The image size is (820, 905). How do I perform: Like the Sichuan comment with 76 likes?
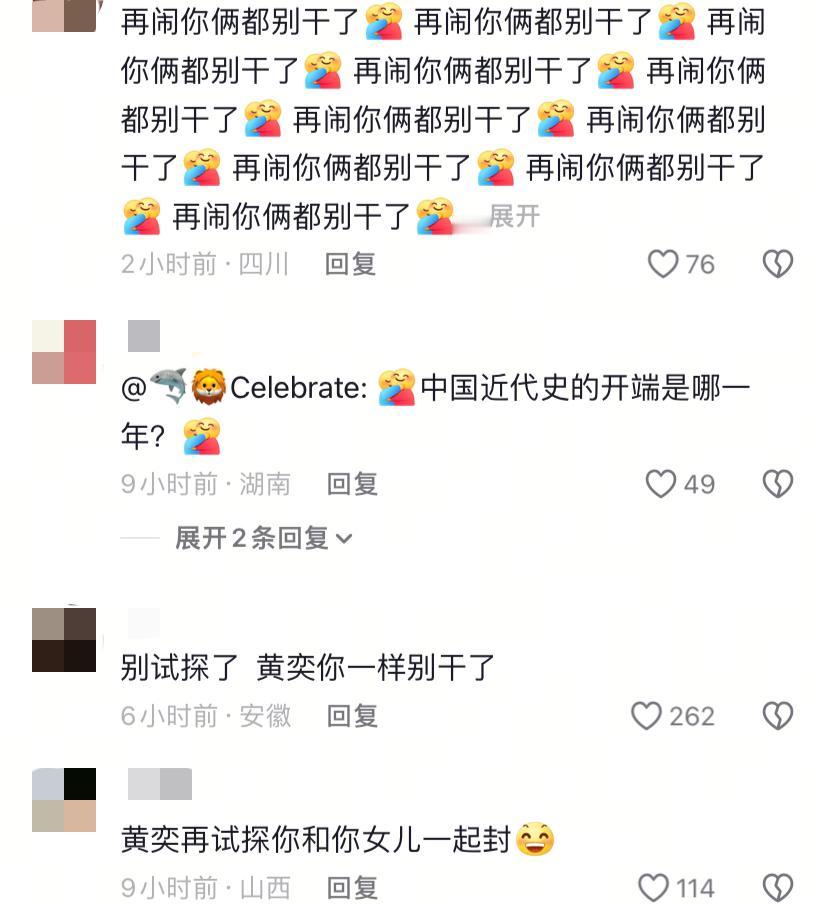pyautogui.click(x=662, y=264)
